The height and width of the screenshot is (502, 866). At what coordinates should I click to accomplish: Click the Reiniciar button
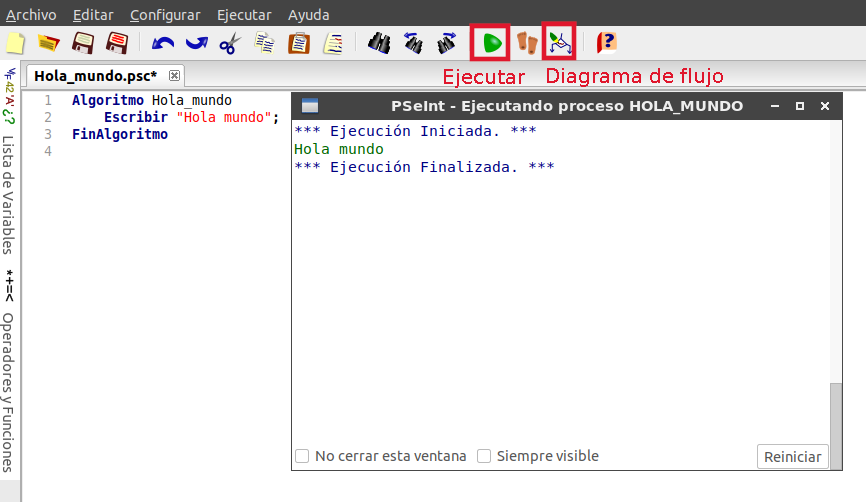(793, 457)
